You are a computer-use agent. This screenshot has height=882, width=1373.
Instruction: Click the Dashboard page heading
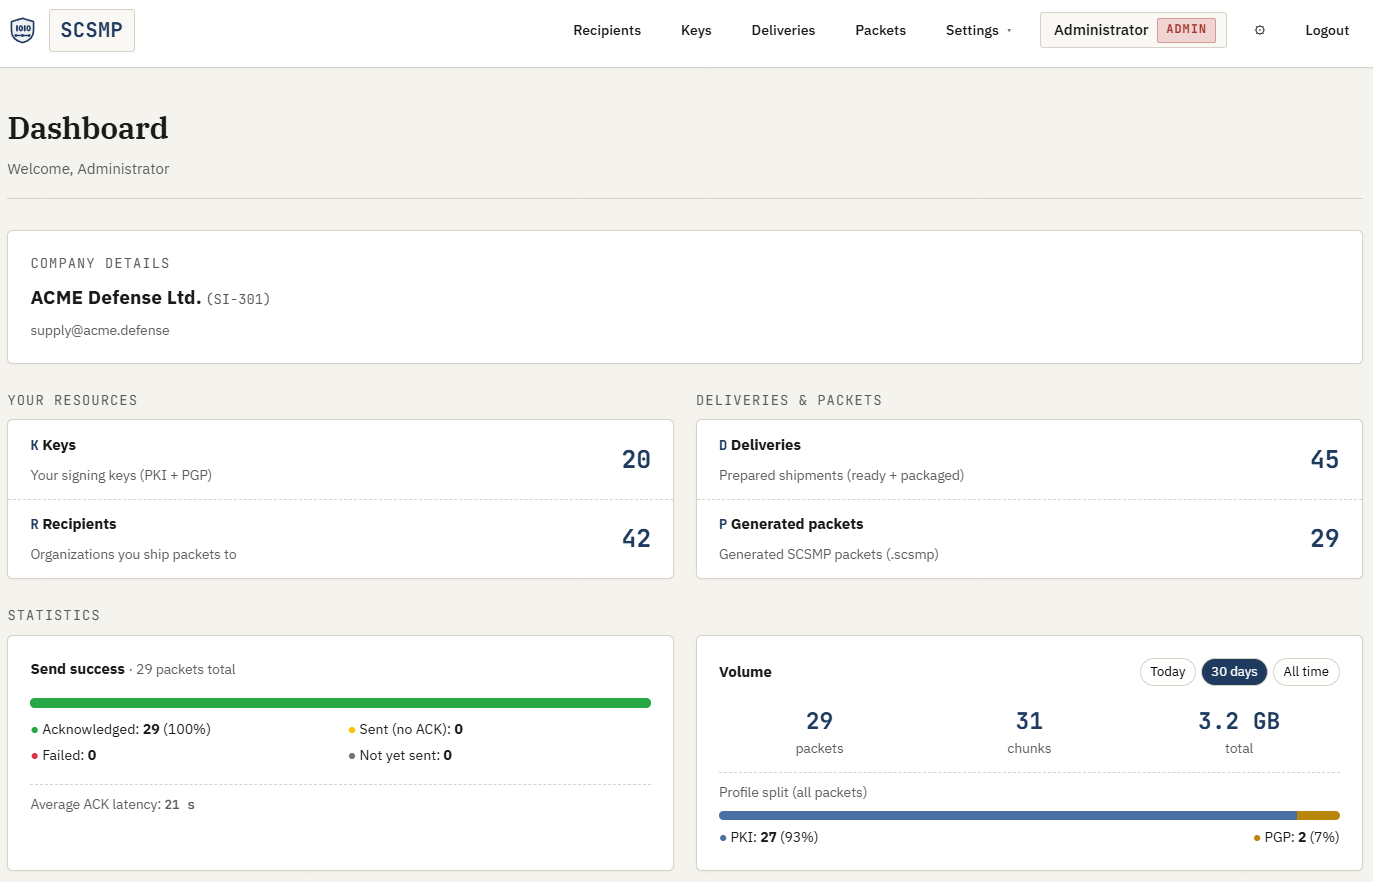(88, 129)
